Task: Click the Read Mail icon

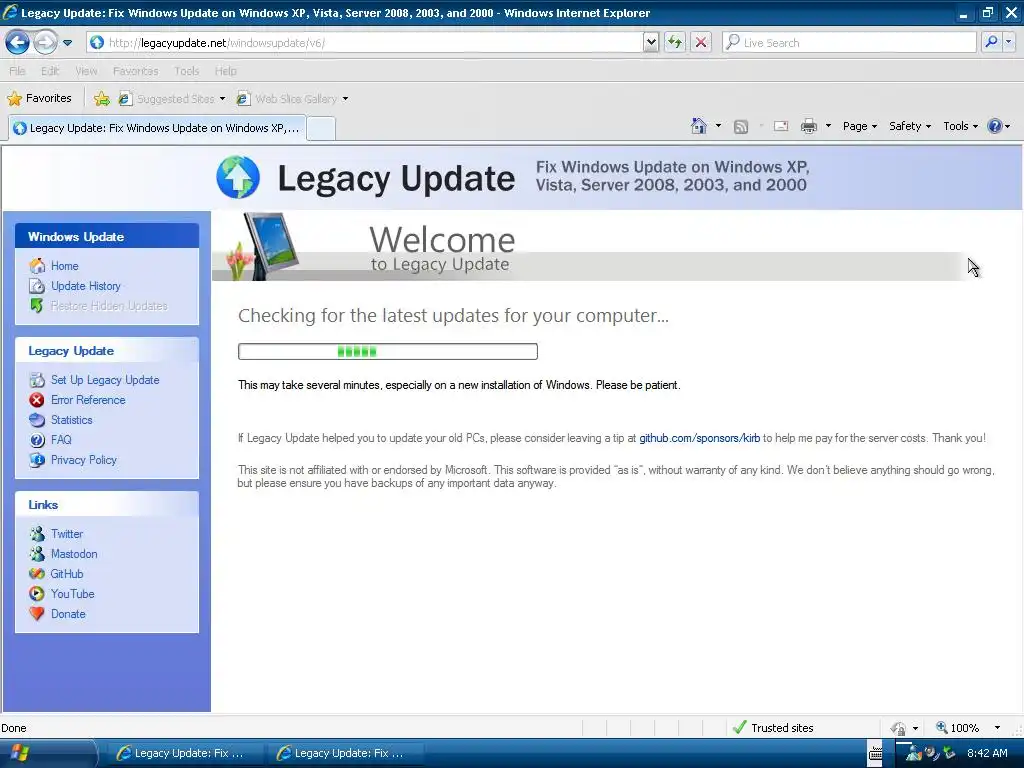Action: pos(781,126)
